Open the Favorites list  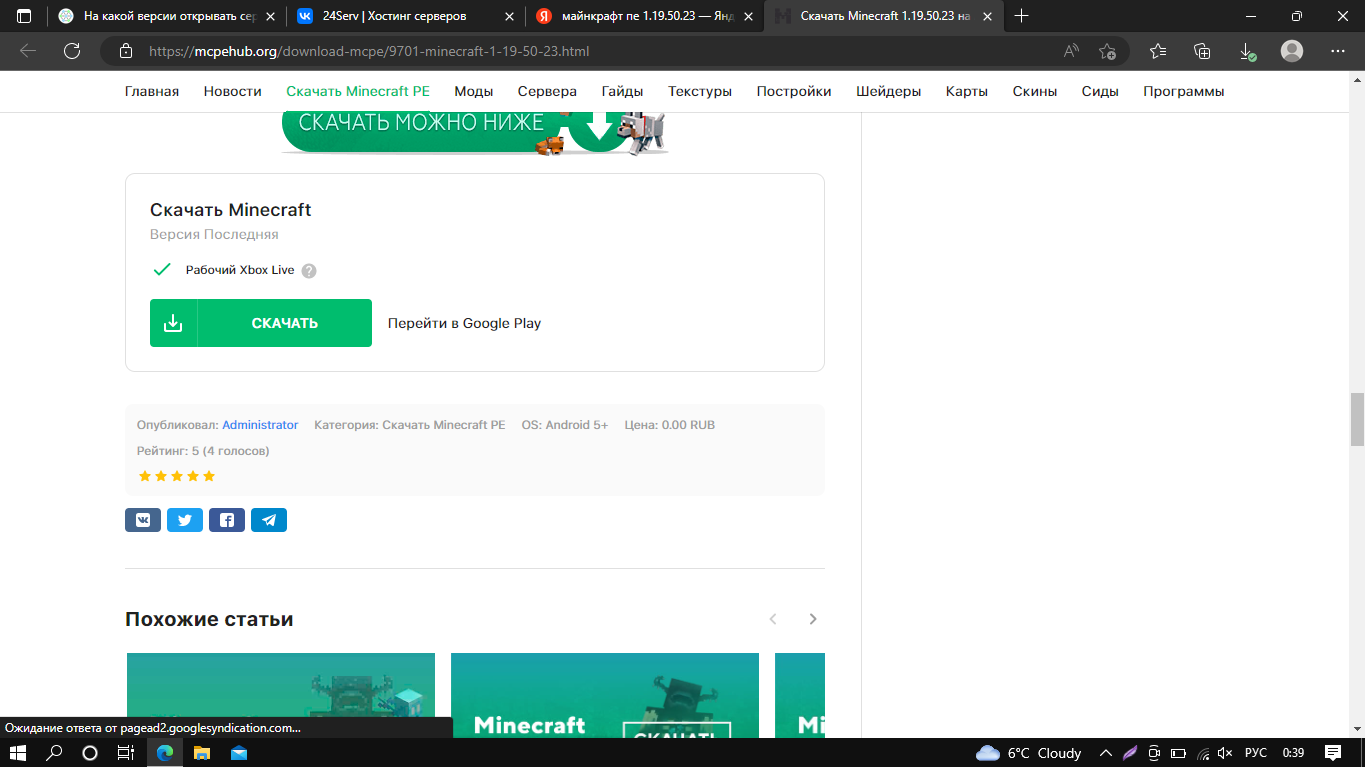click(1158, 51)
